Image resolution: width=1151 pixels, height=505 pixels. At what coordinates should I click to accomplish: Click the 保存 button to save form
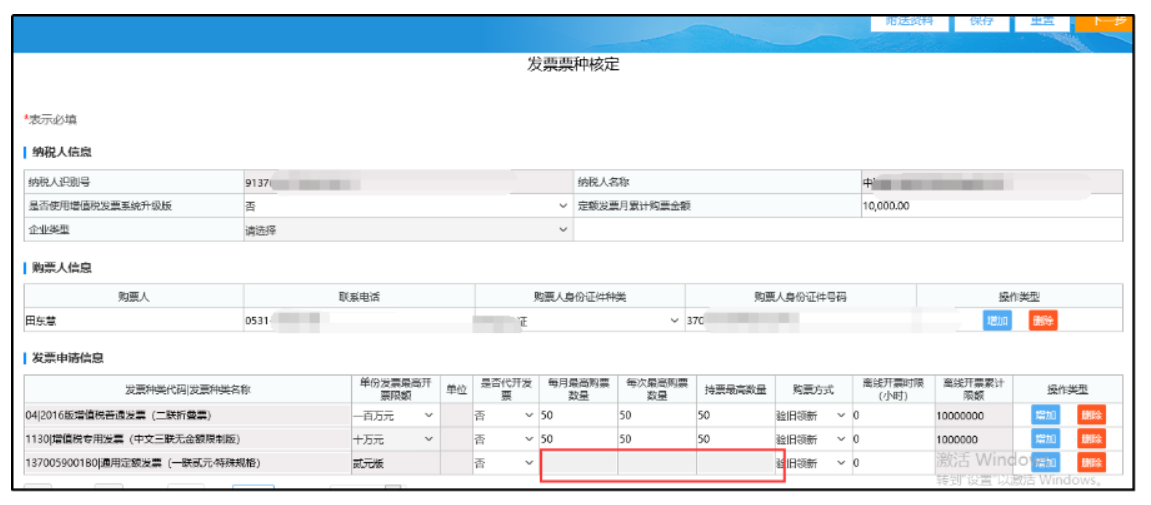pyautogui.click(x=982, y=21)
